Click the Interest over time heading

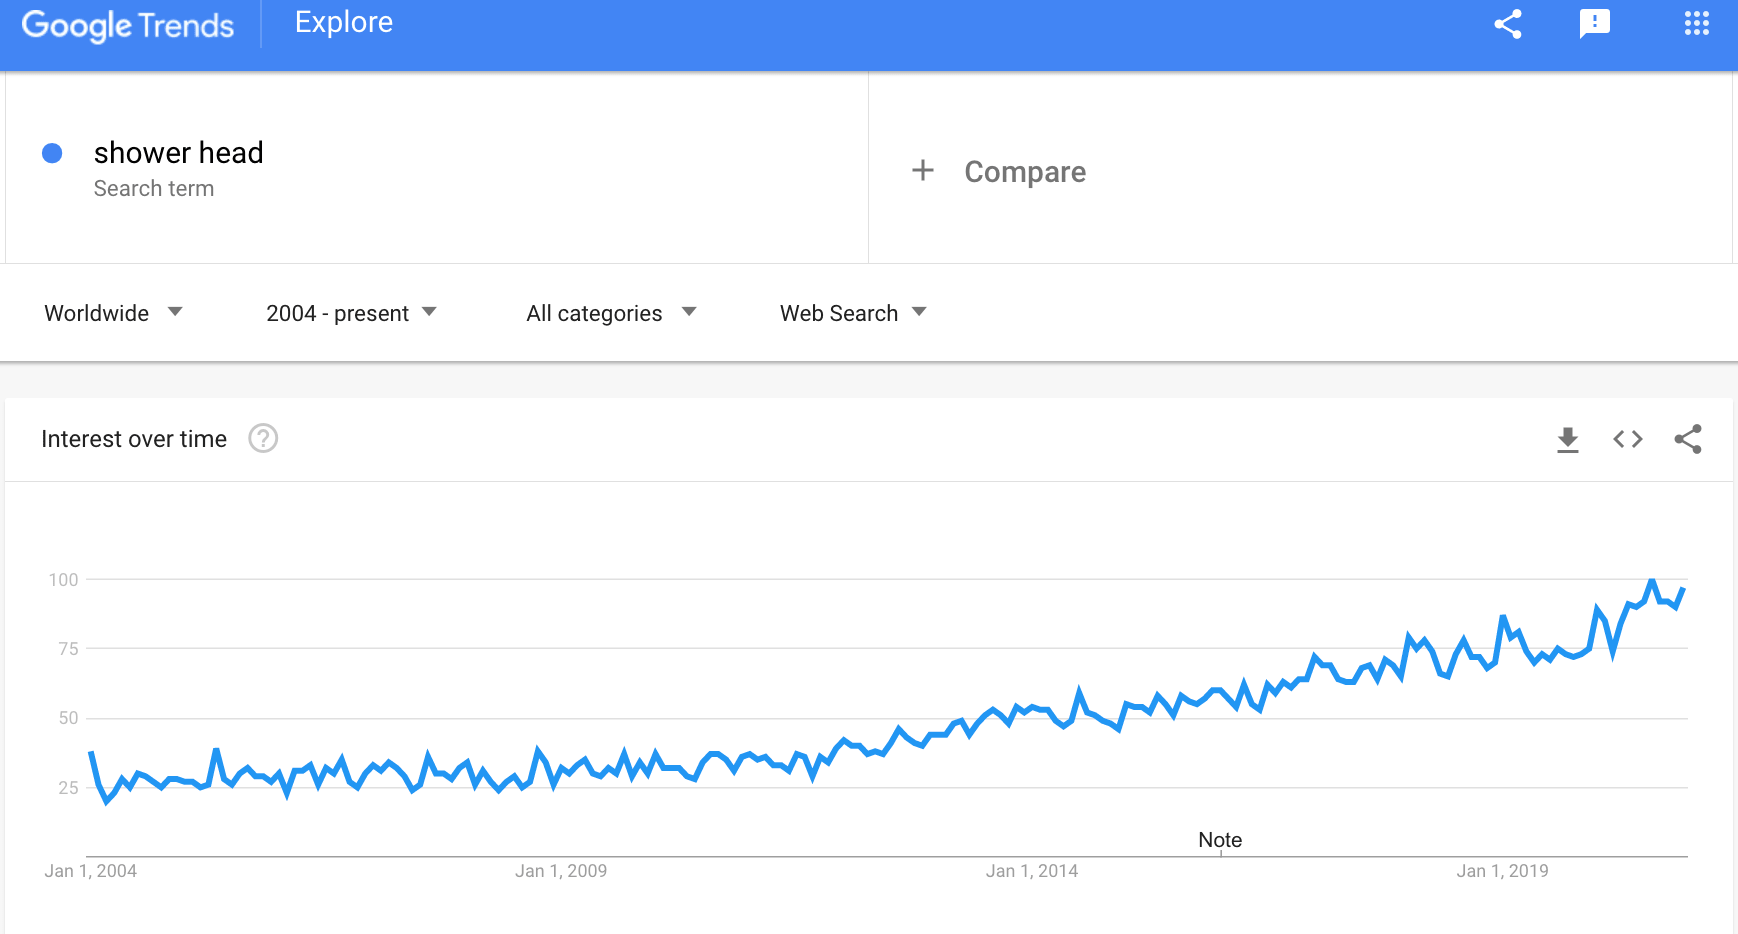134,439
